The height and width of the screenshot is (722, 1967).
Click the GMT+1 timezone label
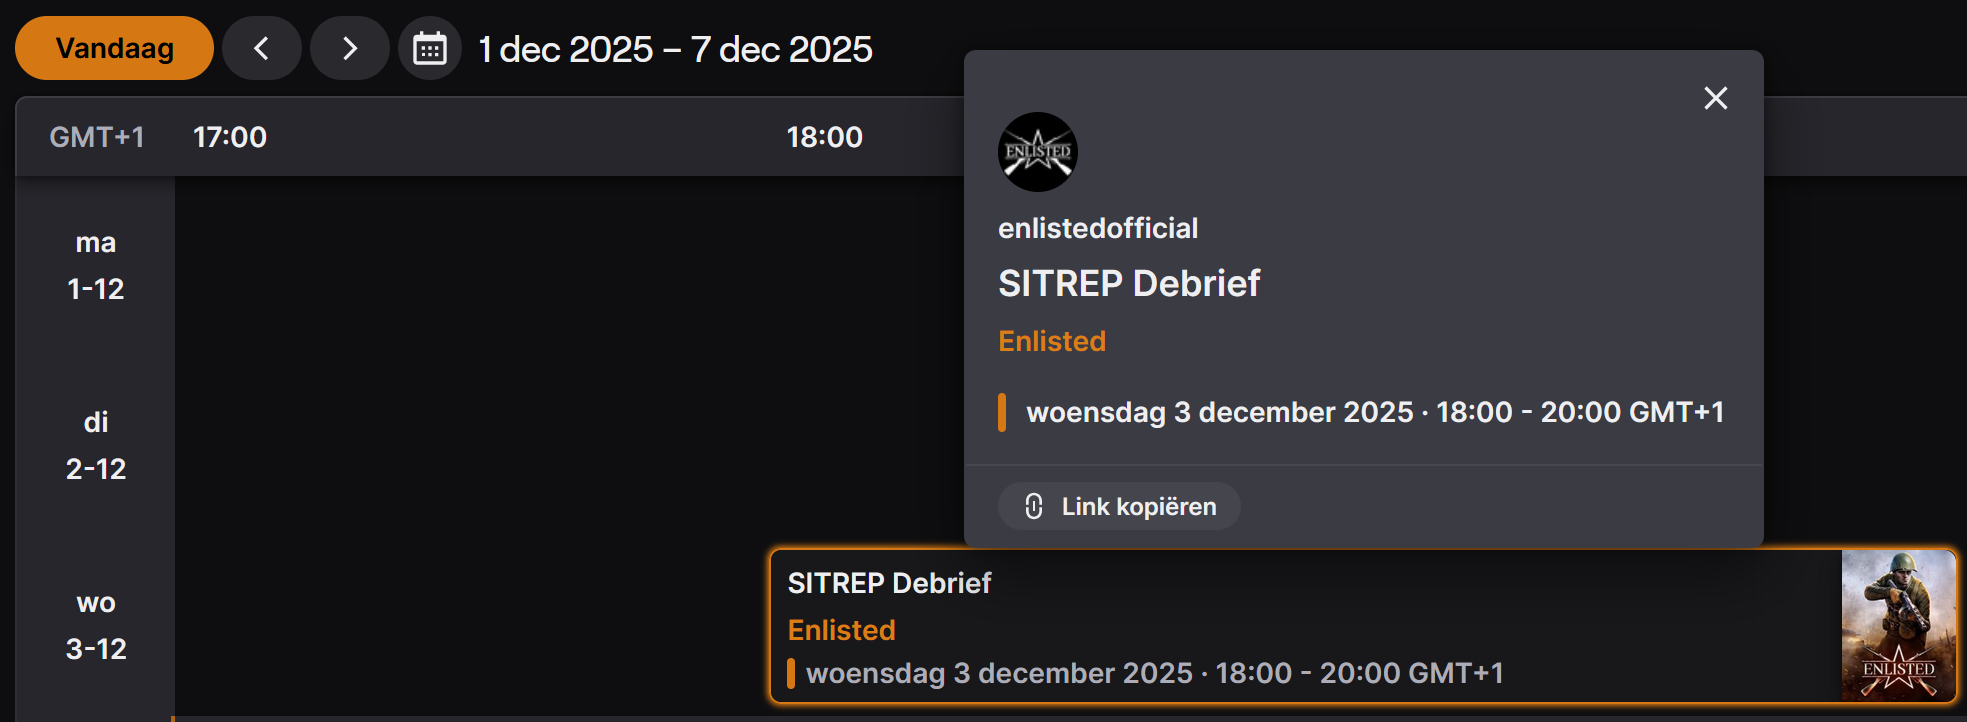click(x=97, y=137)
